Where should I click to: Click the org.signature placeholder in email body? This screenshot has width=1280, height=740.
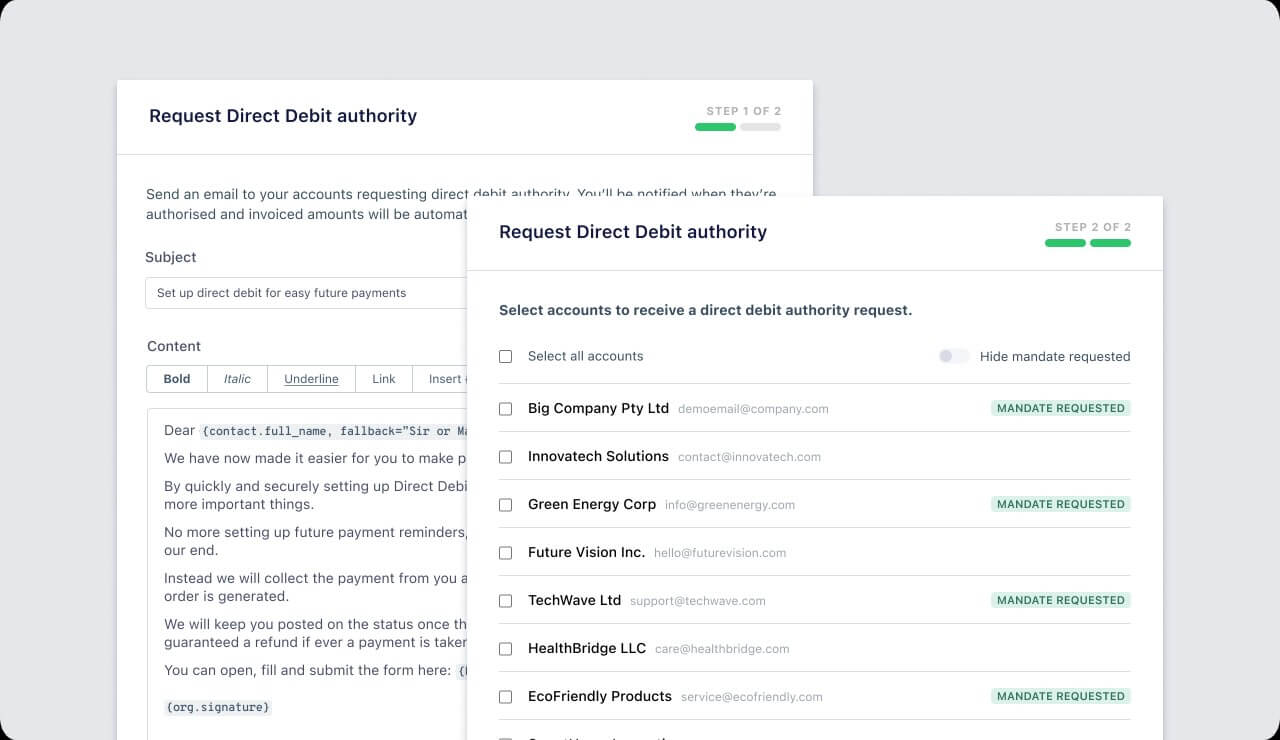tap(217, 707)
